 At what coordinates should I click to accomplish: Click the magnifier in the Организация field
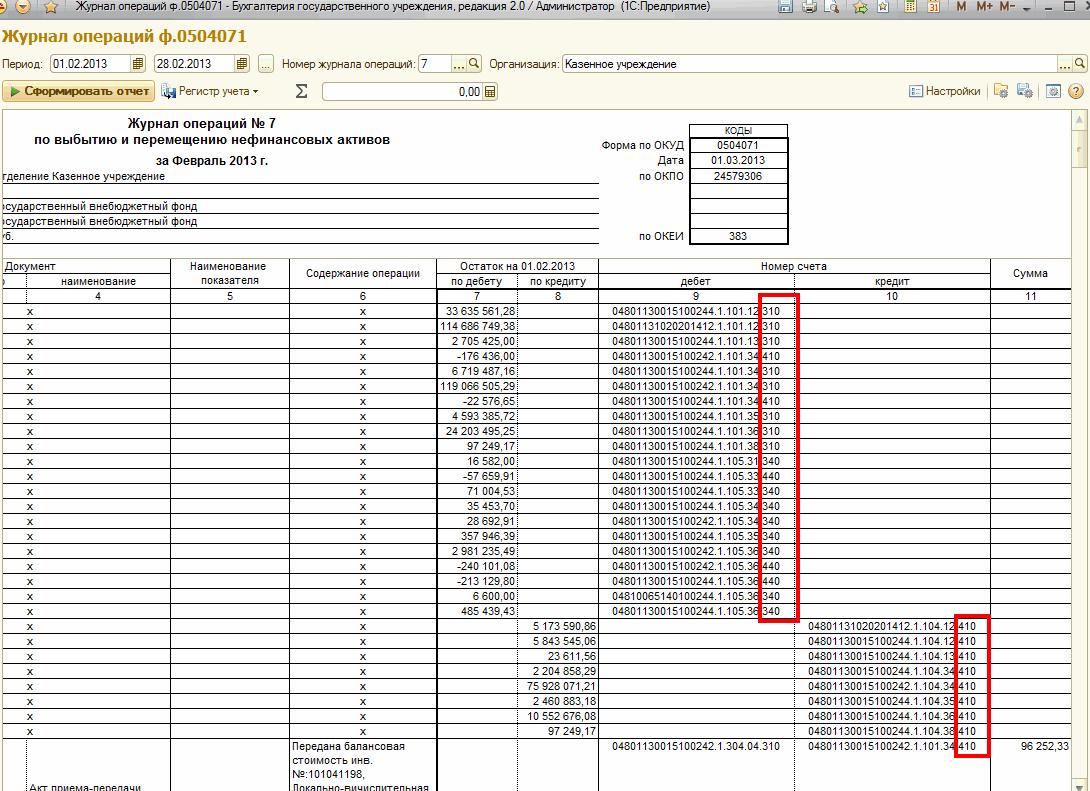pyautogui.click(x=1080, y=64)
